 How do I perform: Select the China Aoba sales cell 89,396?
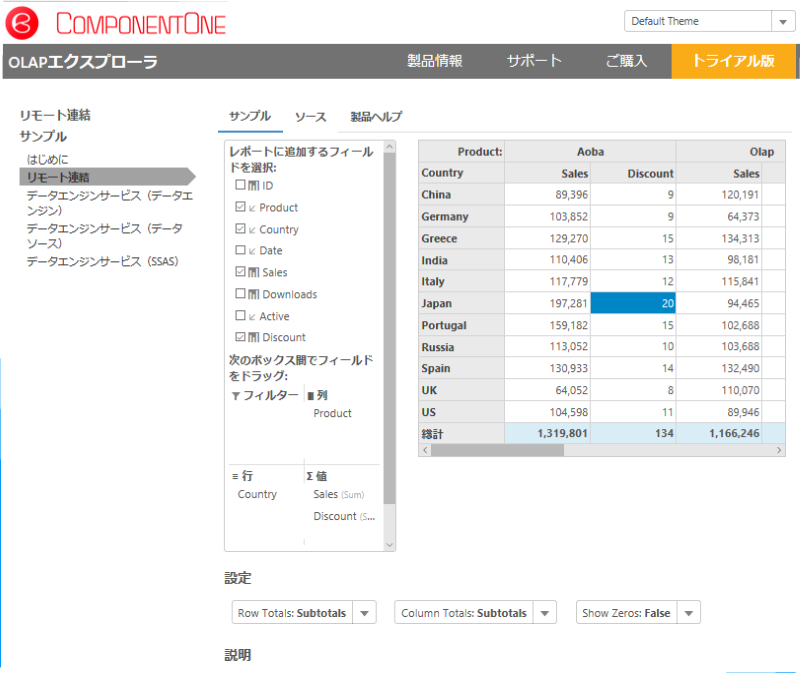(x=547, y=194)
